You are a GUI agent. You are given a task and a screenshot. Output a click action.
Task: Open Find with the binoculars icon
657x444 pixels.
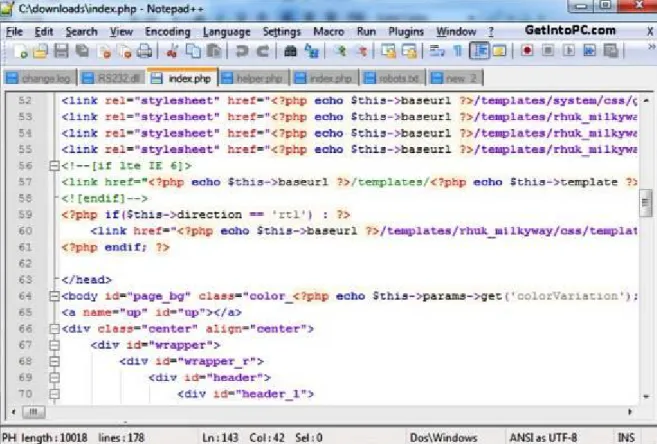point(290,51)
